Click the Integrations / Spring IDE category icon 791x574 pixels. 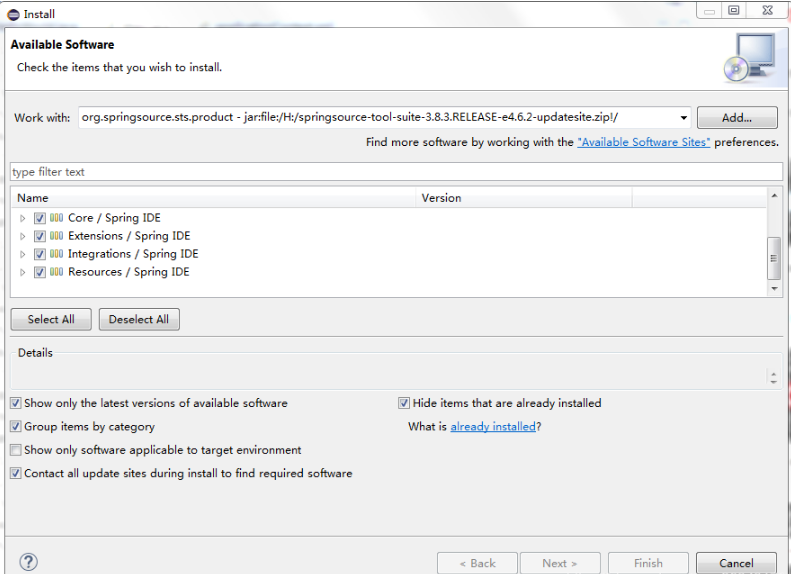point(57,254)
